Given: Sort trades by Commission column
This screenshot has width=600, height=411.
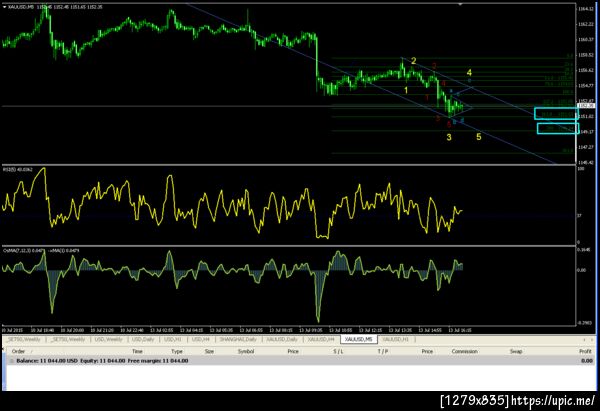Looking at the screenshot, I should [465, 351].
